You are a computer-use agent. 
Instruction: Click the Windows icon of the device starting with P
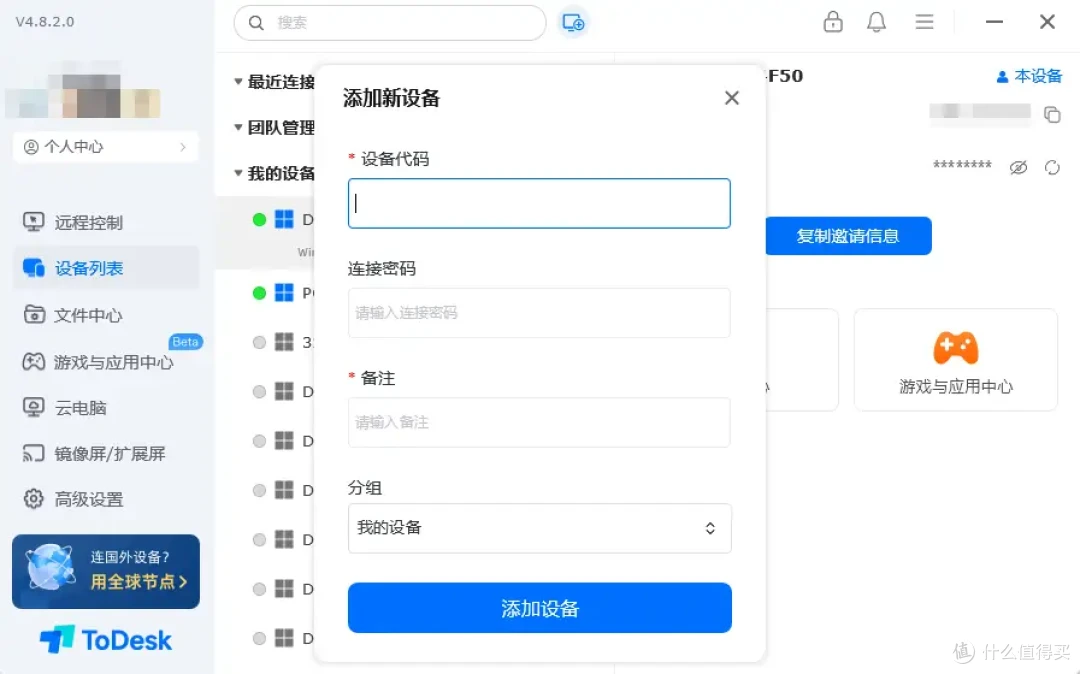coord(284,293)
